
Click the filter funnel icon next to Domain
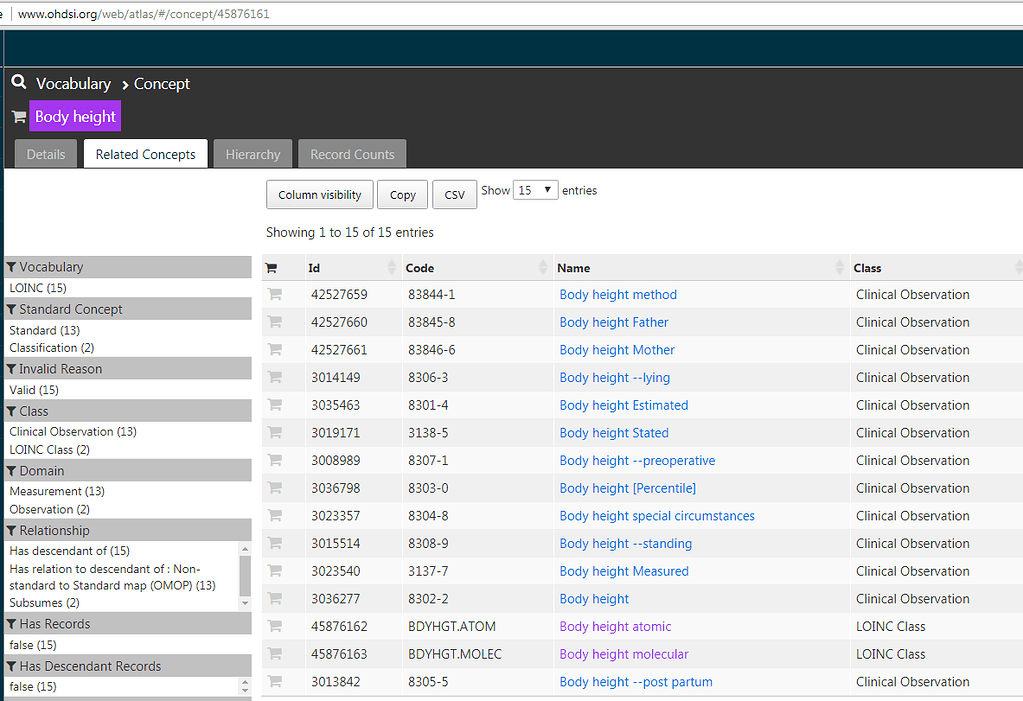10,470
